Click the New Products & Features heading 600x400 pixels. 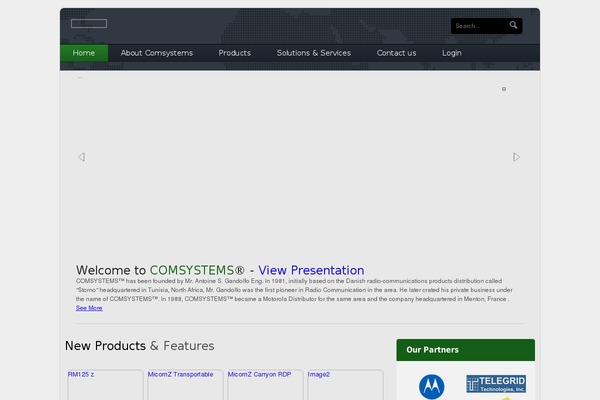tap(140, 346)
